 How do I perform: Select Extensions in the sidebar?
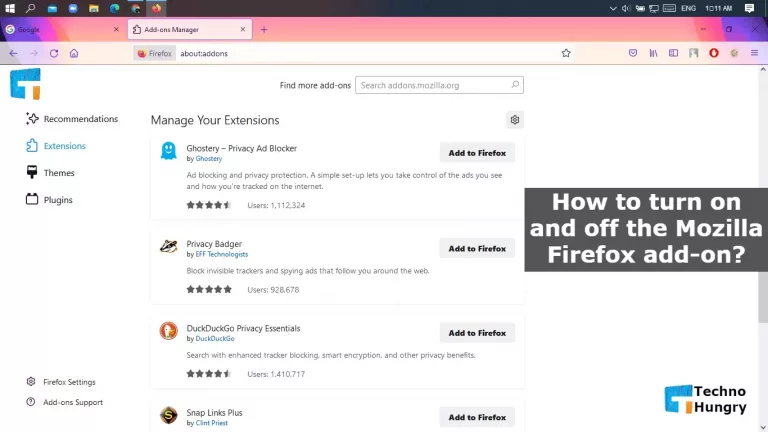tap(56, 145)
